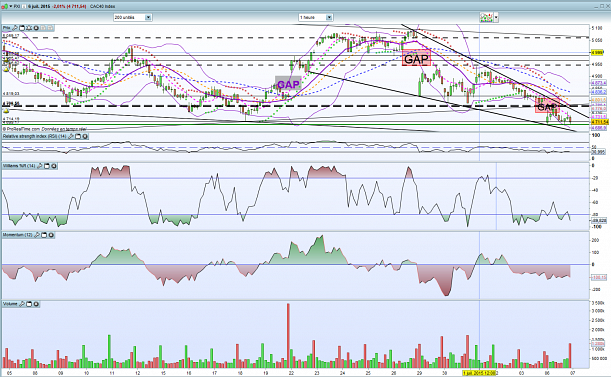Maximize the chart window

[x=602, y=6]
